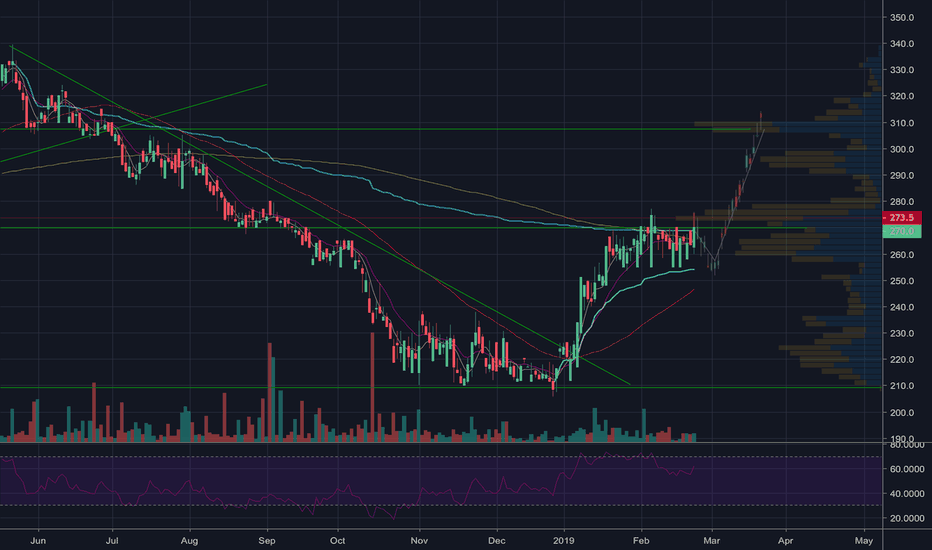Select the ascending green trendline near Sep
Viewport: 932px width, 550px height.
coord(134,122)
